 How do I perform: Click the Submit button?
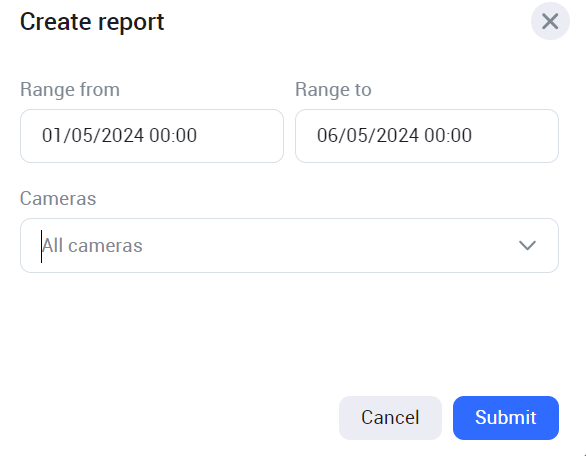[x=506, y=418]
